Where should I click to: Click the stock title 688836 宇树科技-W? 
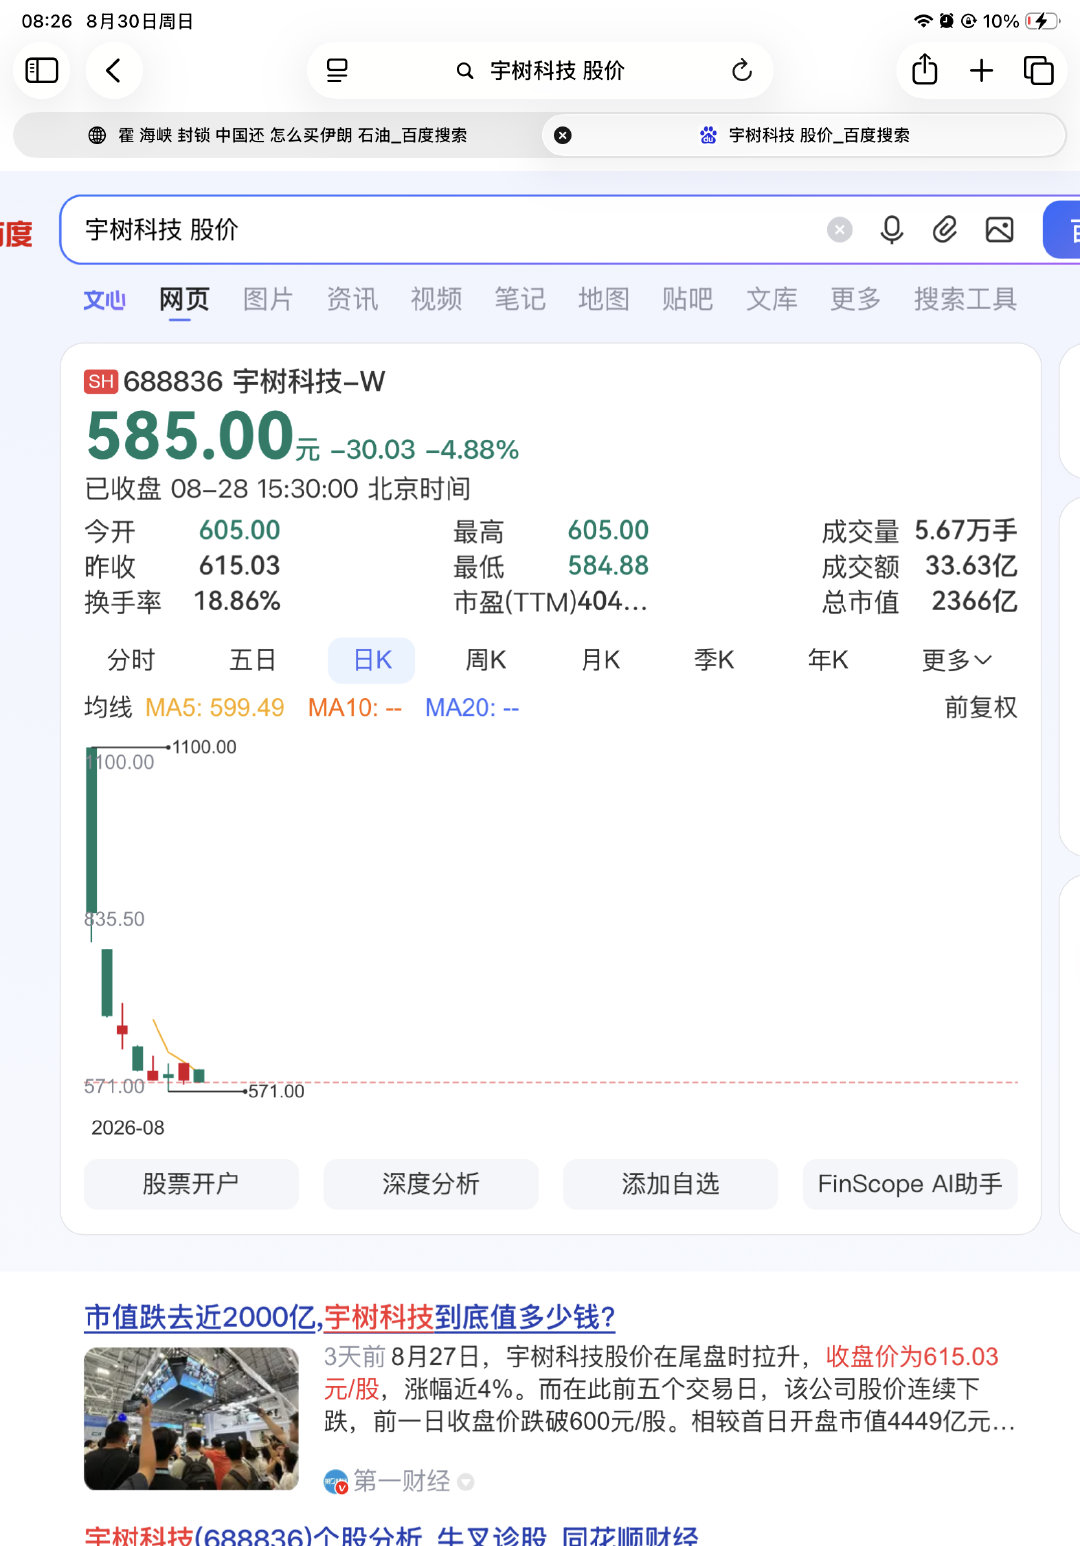[x=235, y=381]
